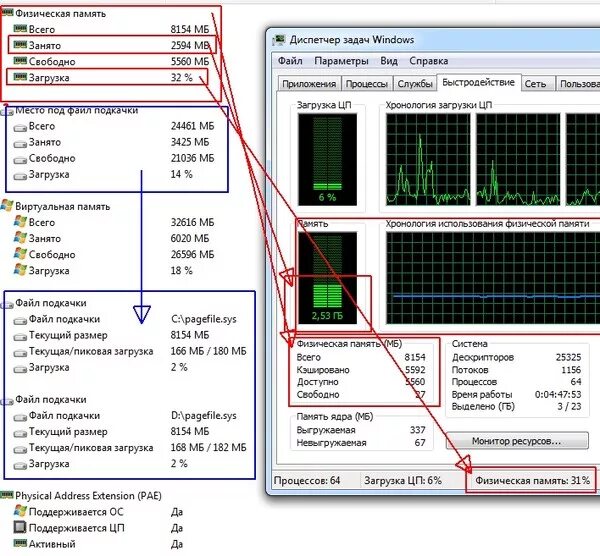The width and height of the screenshot is (600, 556).
Task: Open the Вид menu
Action: (x=389, y=61)
